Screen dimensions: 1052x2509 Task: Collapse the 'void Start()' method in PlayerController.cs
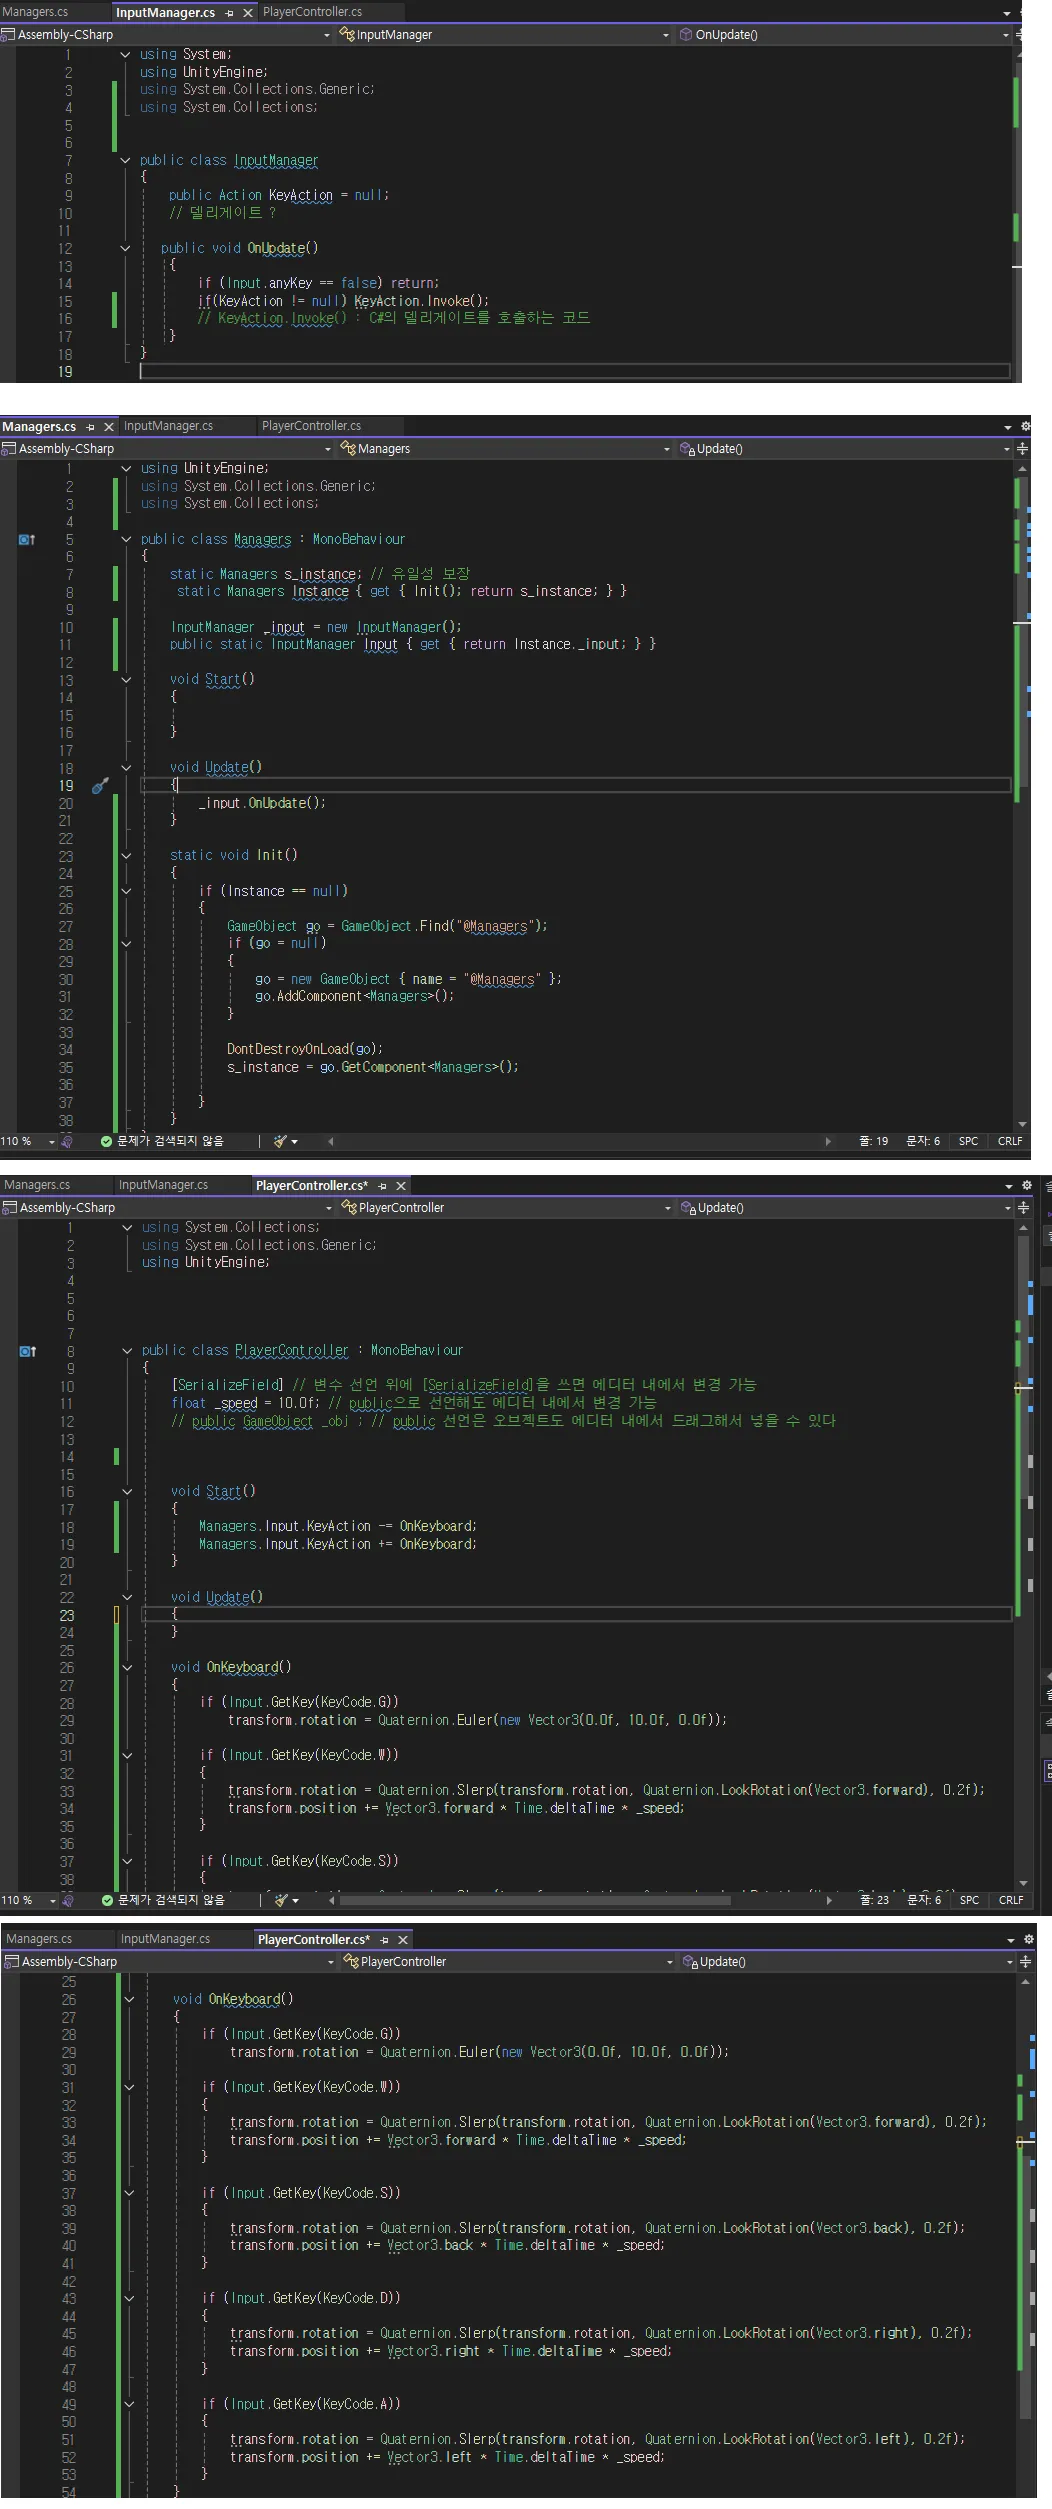[127, 1492]
